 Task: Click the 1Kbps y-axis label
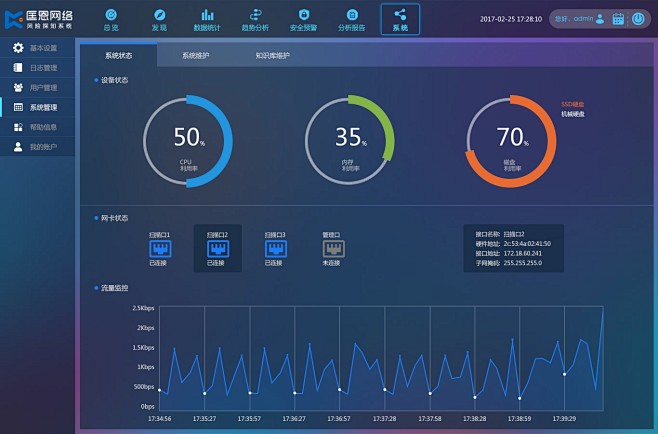(x=146, y=367)
